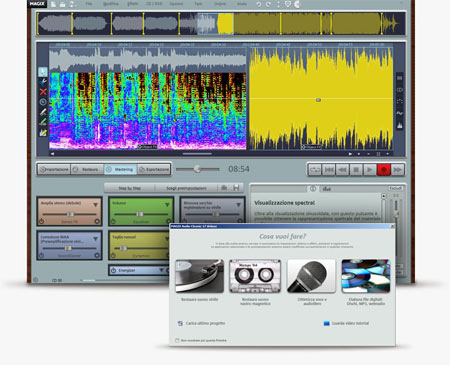Screen dimensions: 450x365
Task: Click the green Volume module slider handle
Action: tap(140, 214)
